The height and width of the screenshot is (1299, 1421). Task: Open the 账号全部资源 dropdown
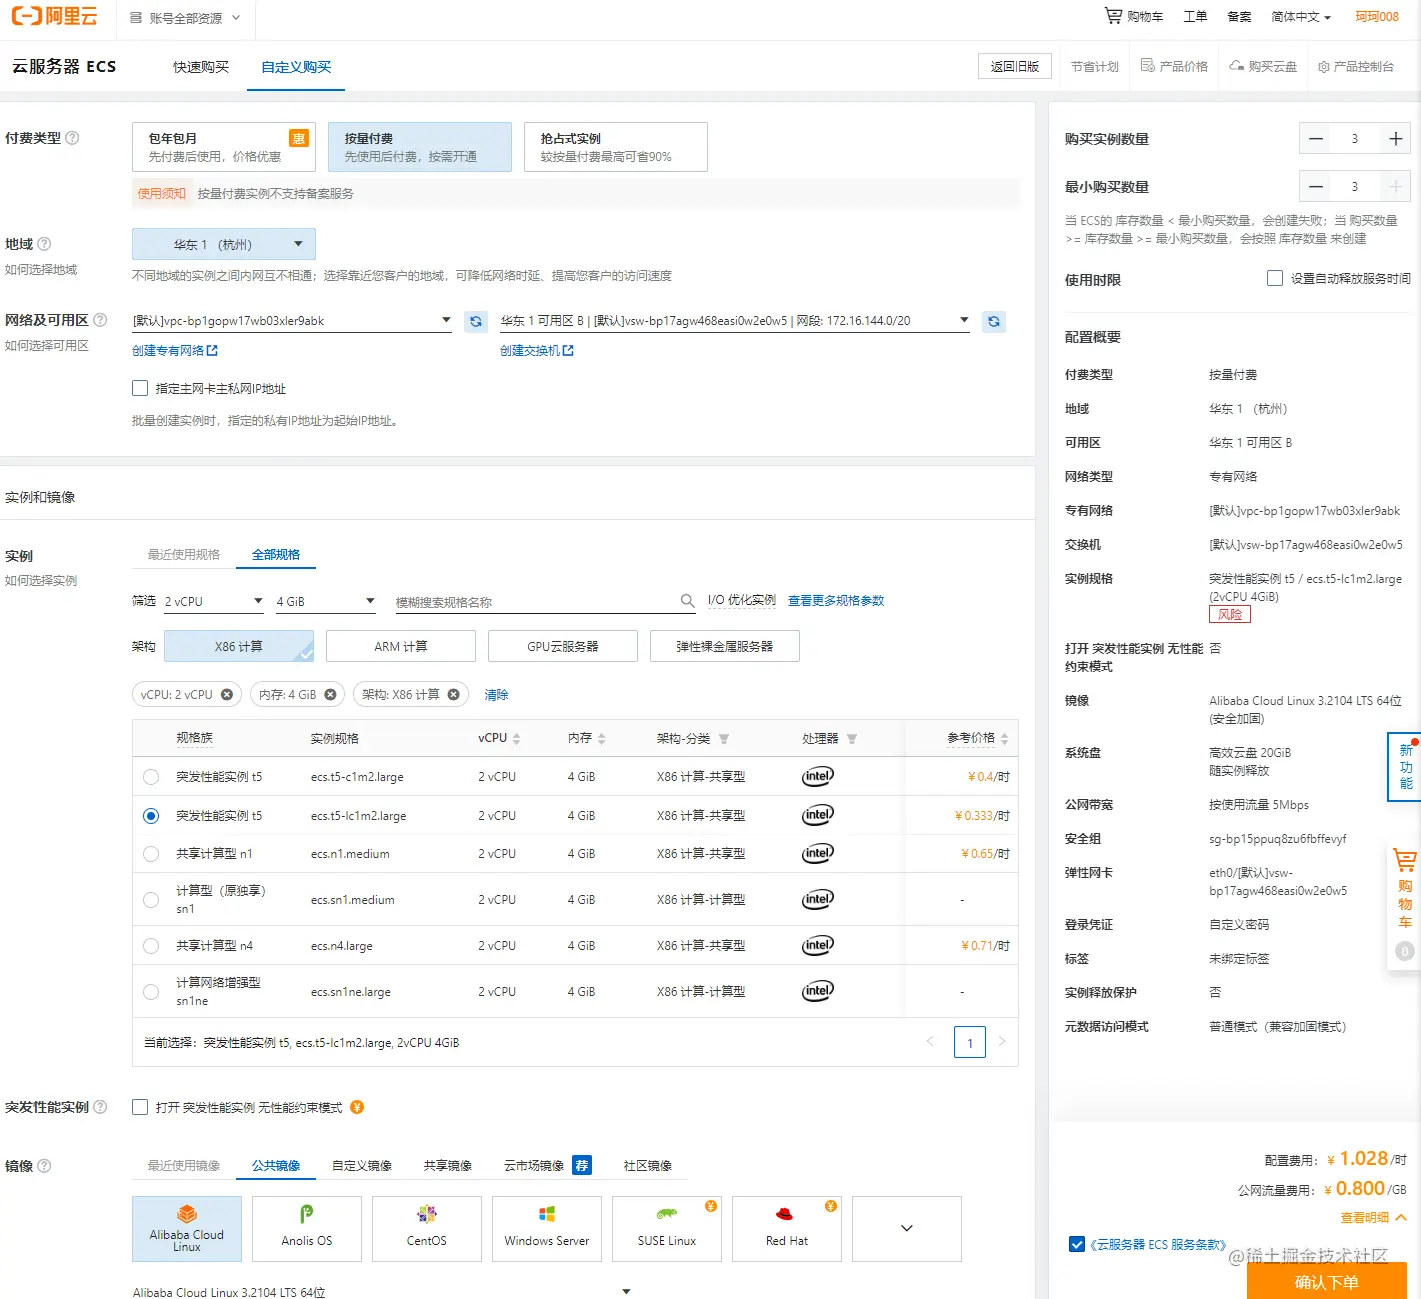pyautogui.click(x=186, y=17)
